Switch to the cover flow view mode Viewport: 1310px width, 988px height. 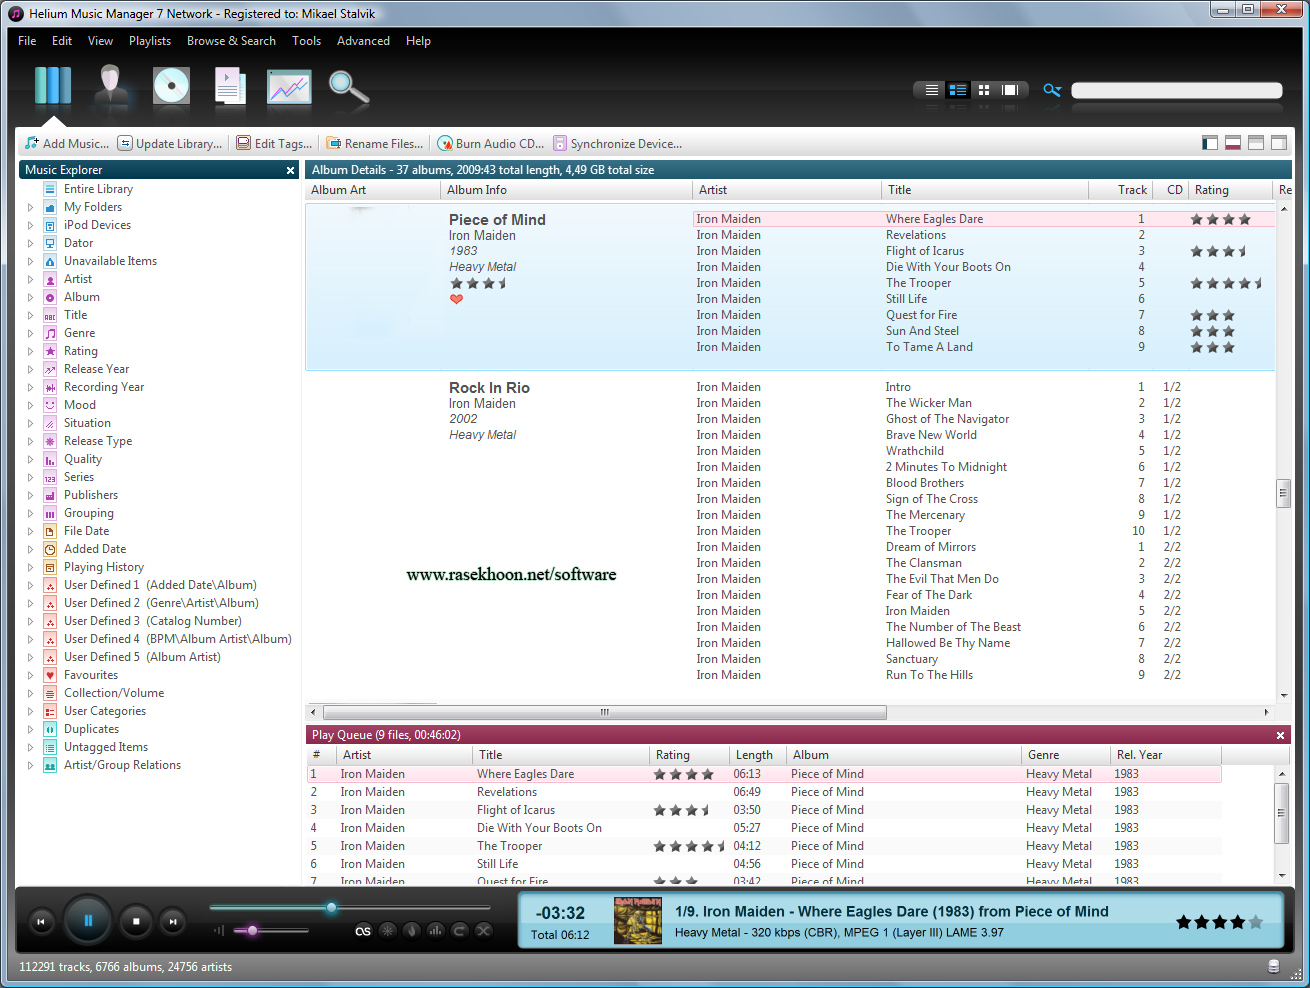(x=1010, y=90)
